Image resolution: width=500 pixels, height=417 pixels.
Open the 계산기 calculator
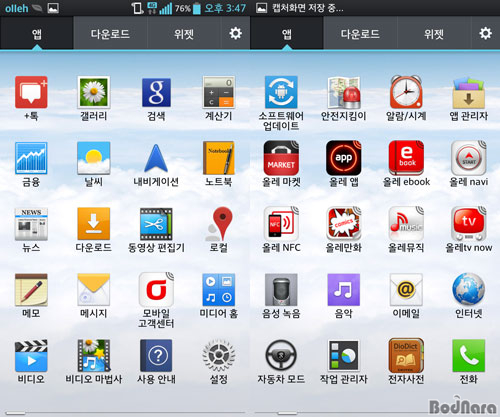[x=219, y=92]
